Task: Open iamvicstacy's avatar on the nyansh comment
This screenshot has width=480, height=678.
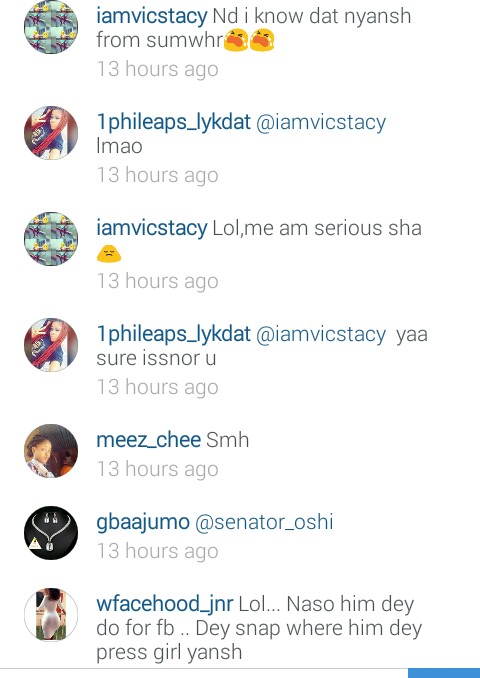Action: pos(51,27)
